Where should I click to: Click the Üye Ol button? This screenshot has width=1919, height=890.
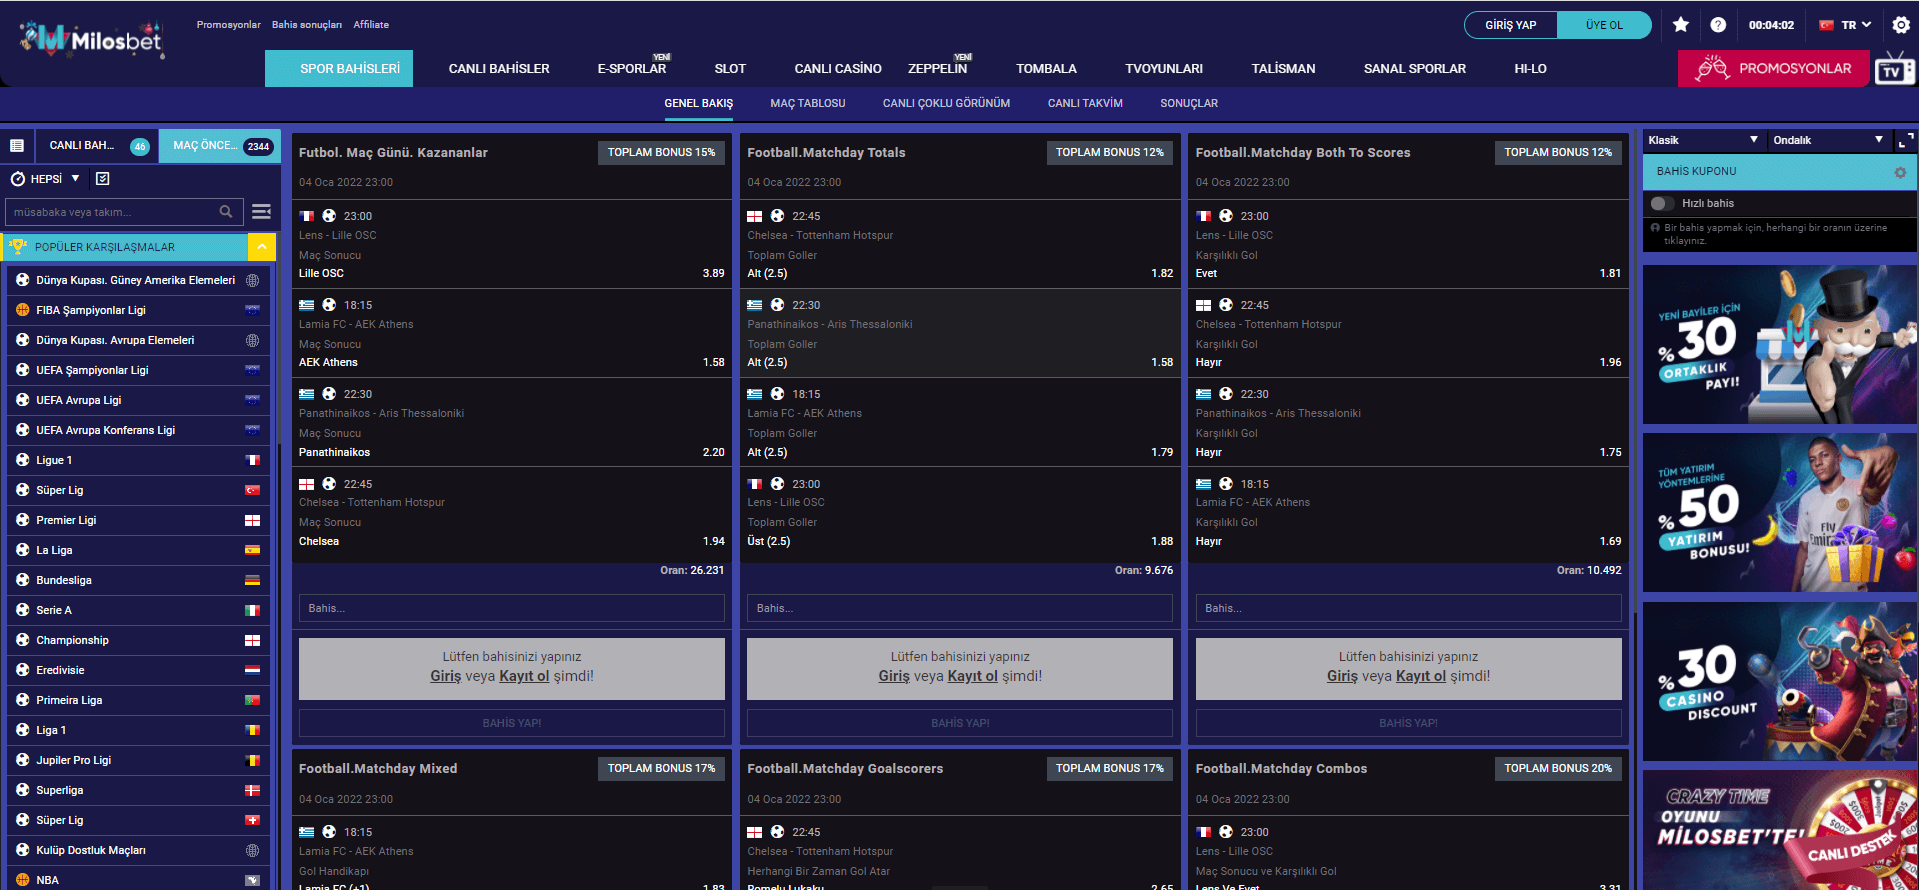[1604, 25]
